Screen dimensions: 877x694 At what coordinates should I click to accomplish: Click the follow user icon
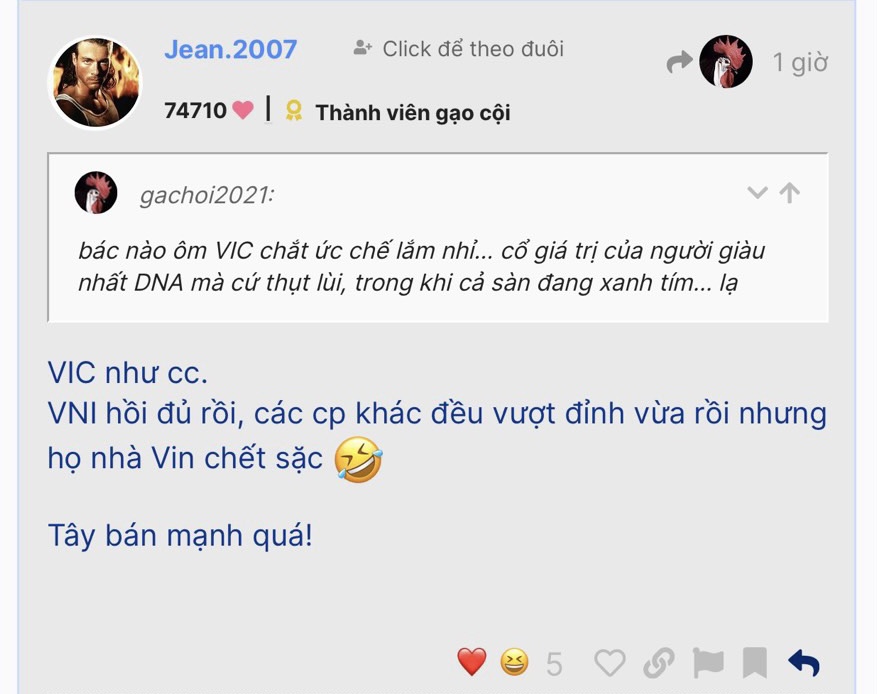[362, 48]
